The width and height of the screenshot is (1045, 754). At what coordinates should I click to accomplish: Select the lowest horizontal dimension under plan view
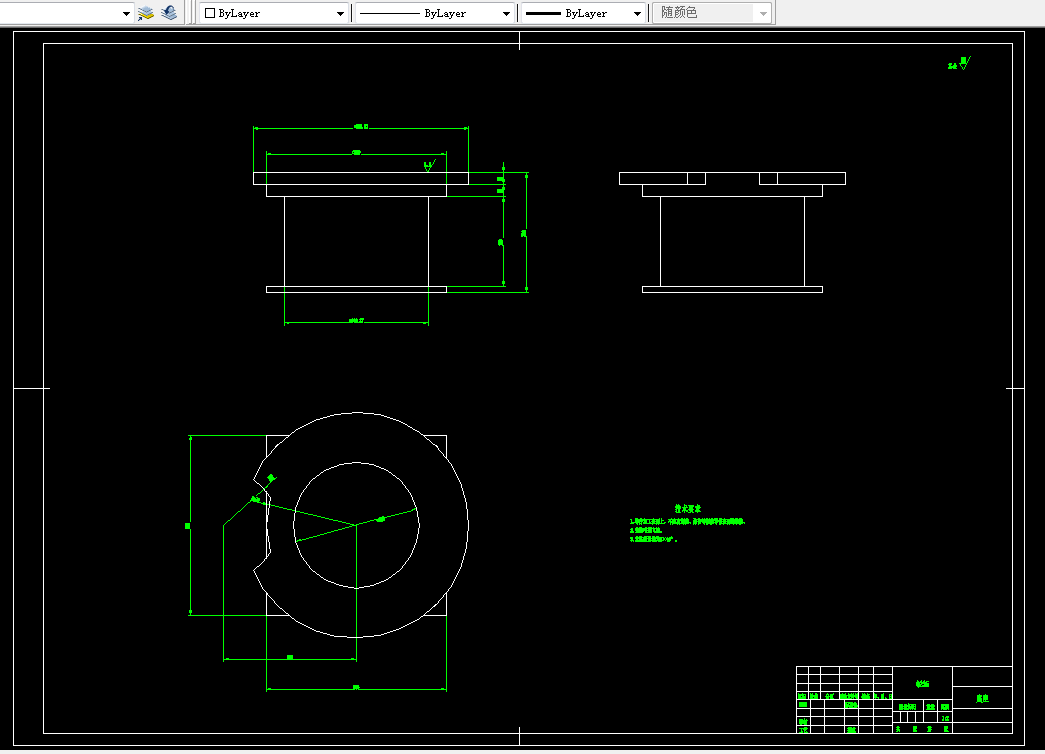pos(356,687)
